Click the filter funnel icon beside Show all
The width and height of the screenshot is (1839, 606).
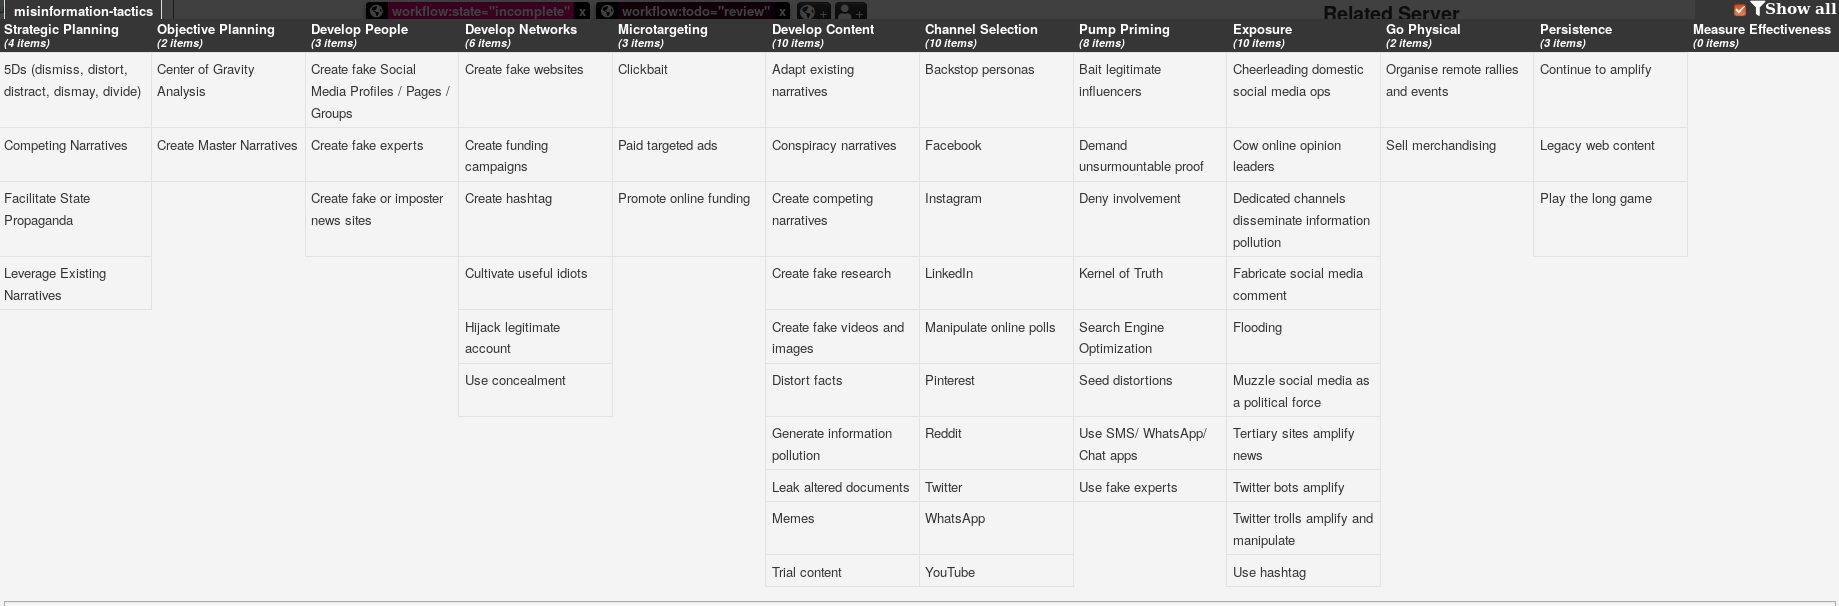point(1756,9)
